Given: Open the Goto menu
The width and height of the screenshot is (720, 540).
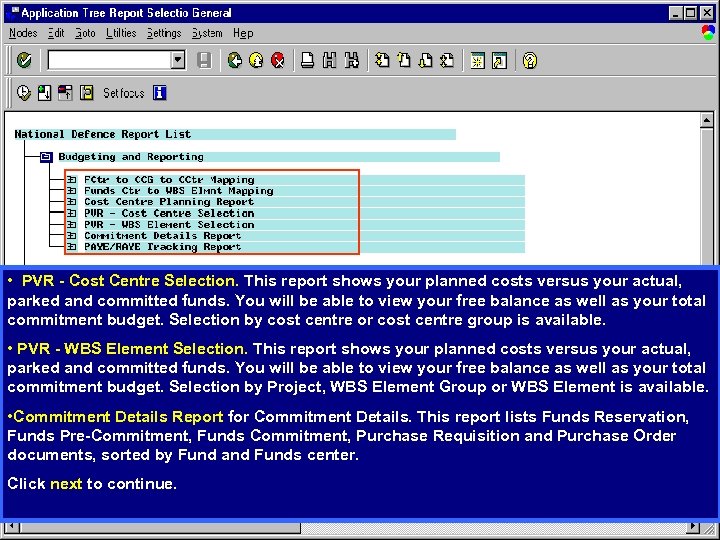Looking at the screenshot, I should tap(85, 33).
